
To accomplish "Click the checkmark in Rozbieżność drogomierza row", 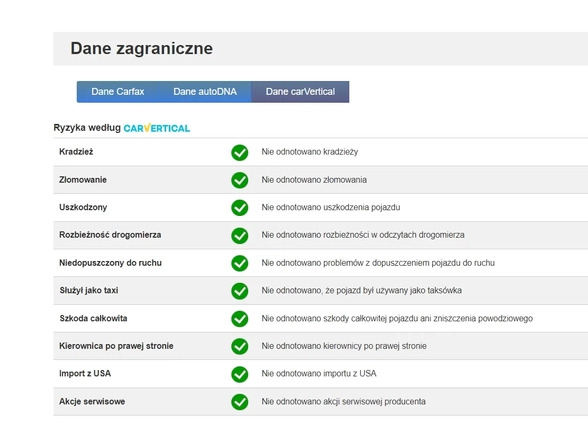I will coord(240,236).
